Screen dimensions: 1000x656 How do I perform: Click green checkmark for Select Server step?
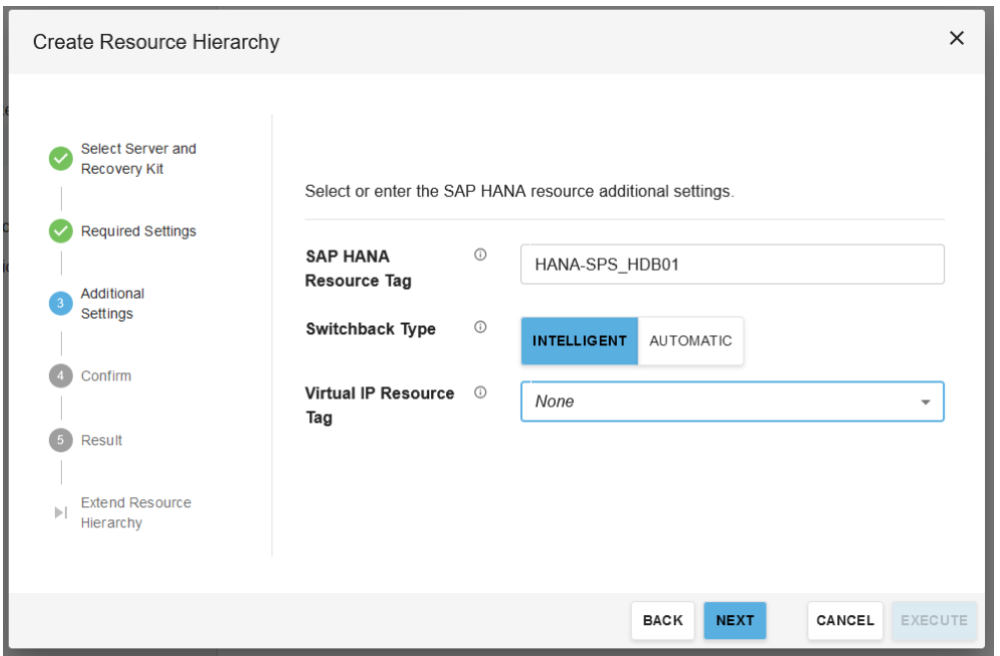[x=61, y=158]
